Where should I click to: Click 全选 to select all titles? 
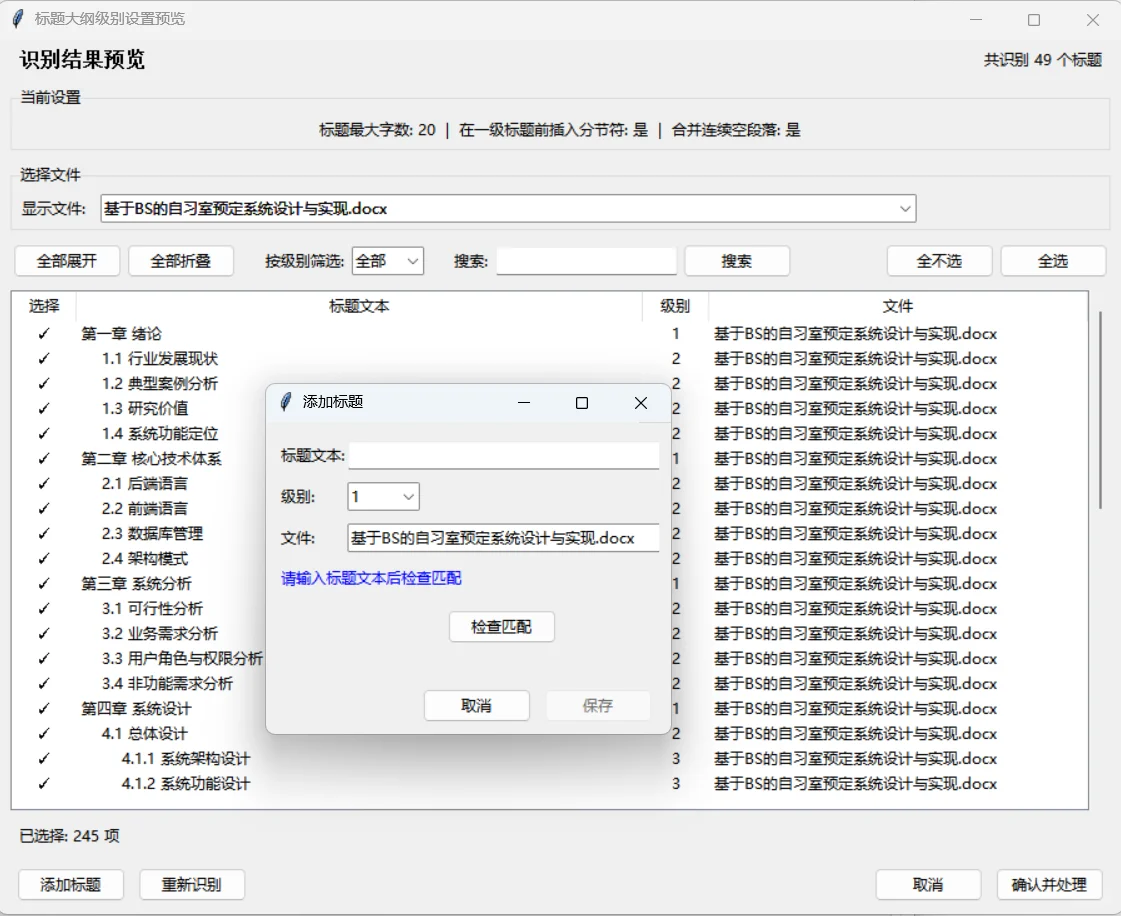[x=1053, y=260]
